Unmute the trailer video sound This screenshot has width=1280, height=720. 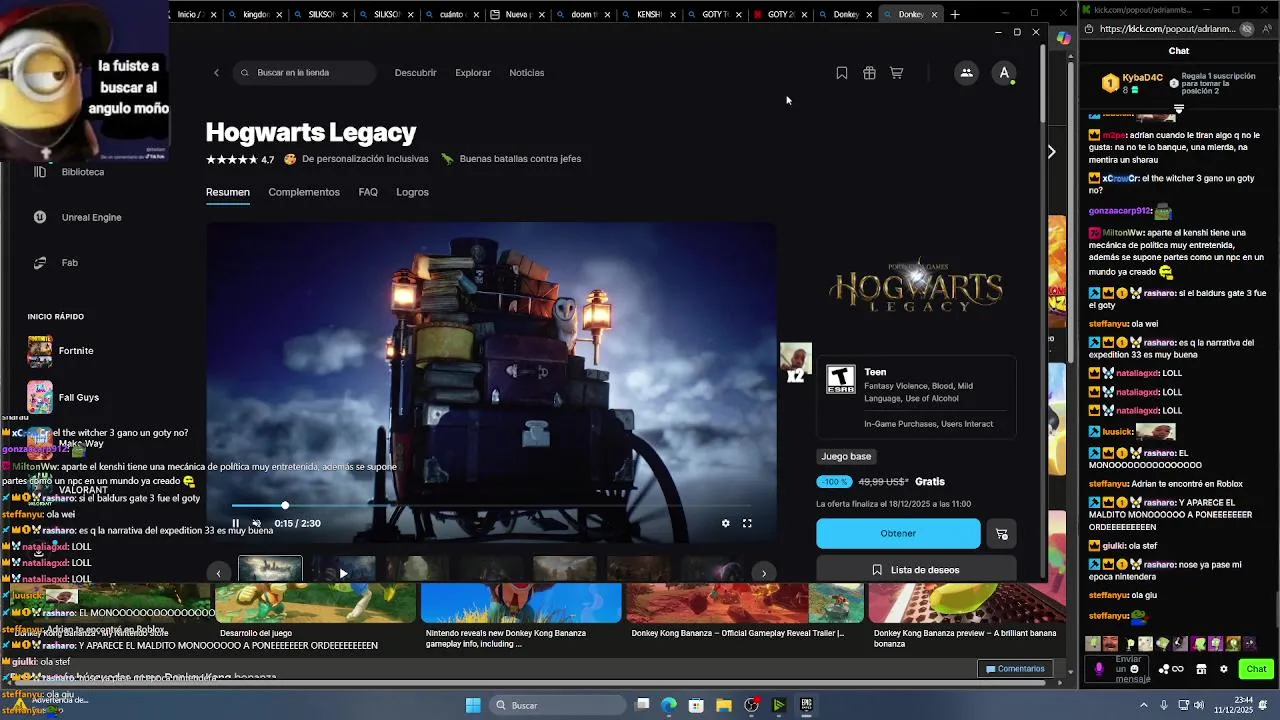[x=256, y=523]
